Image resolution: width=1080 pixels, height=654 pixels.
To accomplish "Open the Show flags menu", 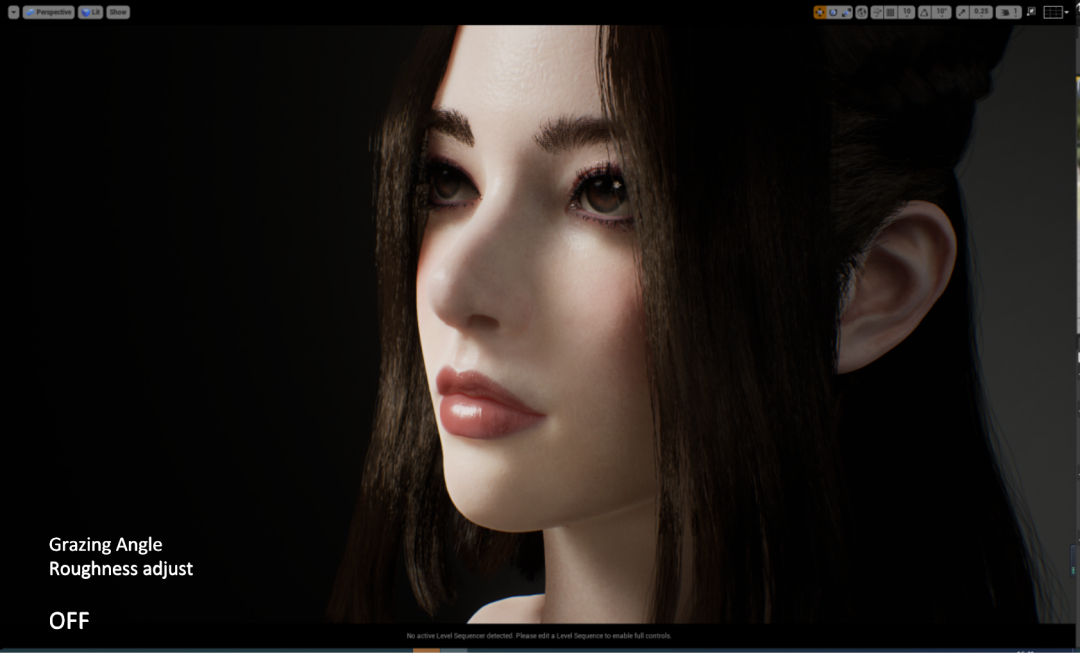I will [118, 12].
